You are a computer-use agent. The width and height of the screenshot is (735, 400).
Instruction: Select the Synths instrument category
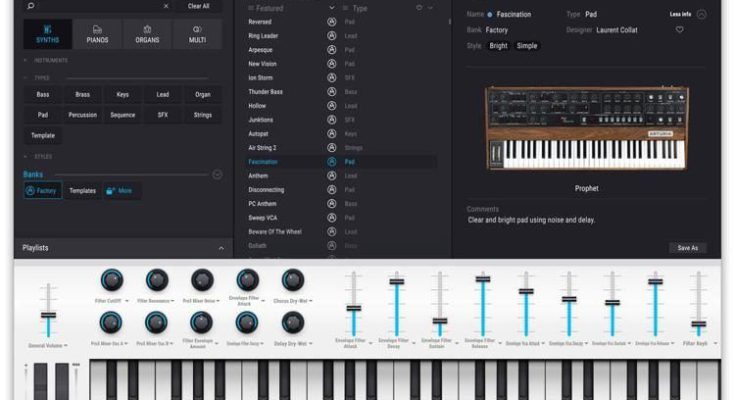pos(47,34)
